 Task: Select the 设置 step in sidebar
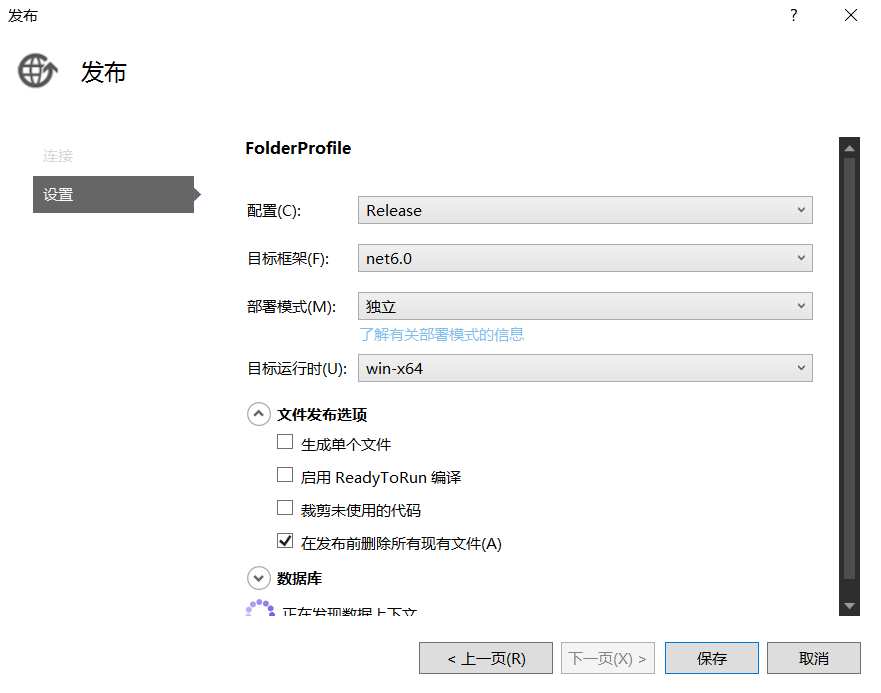pos(113,194)
